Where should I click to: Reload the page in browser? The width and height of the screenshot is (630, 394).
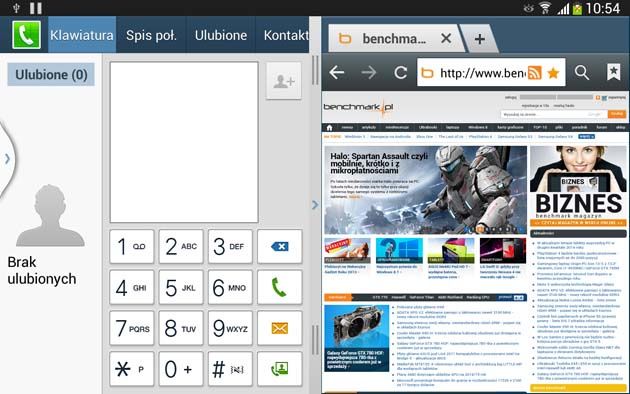click(400, 73)
